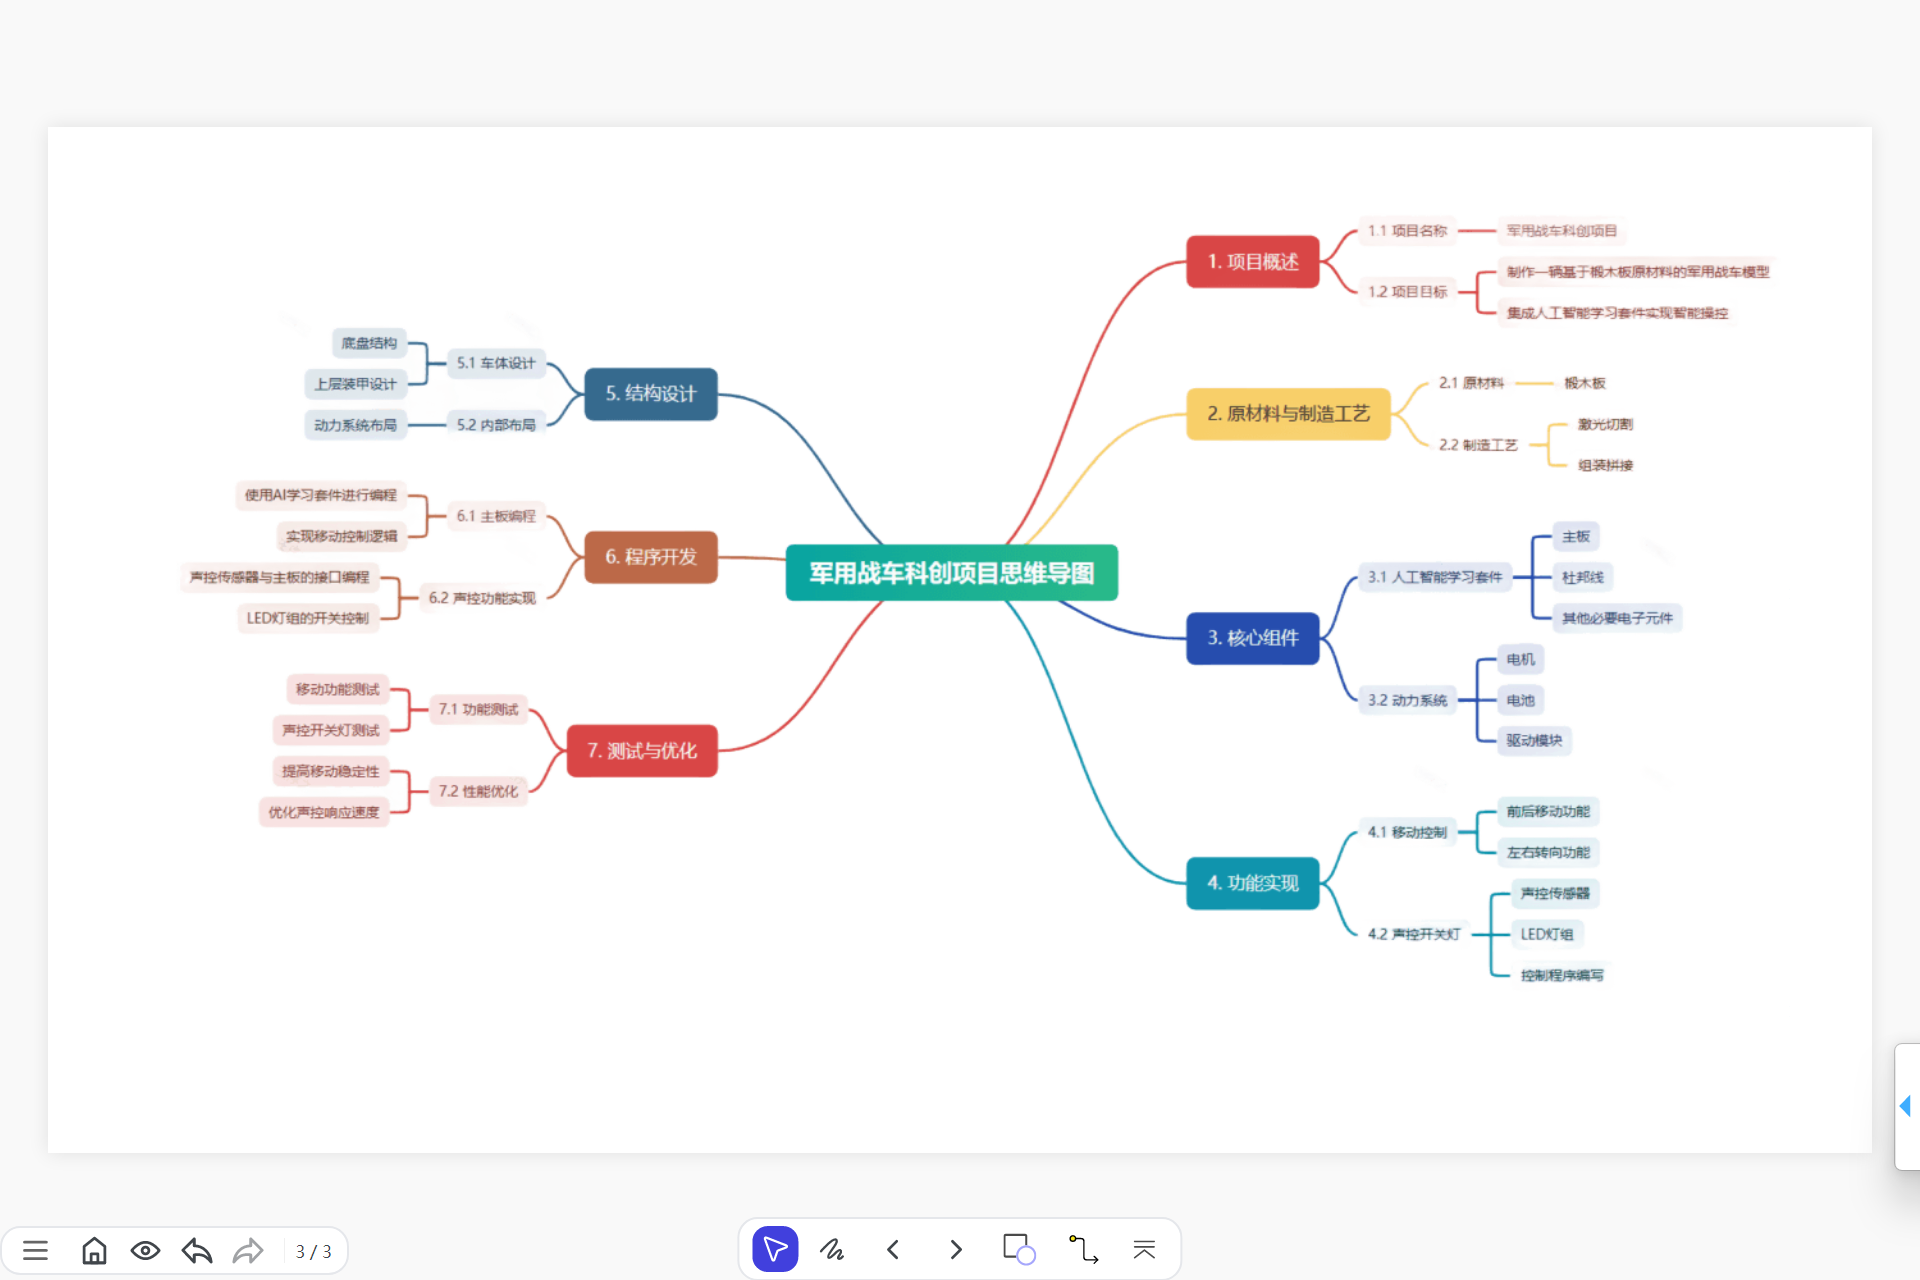The height and width of the screenshot is (1280, 1920).
Task: Click the leaf node 底盘结构
Action: tap(369, 343)
